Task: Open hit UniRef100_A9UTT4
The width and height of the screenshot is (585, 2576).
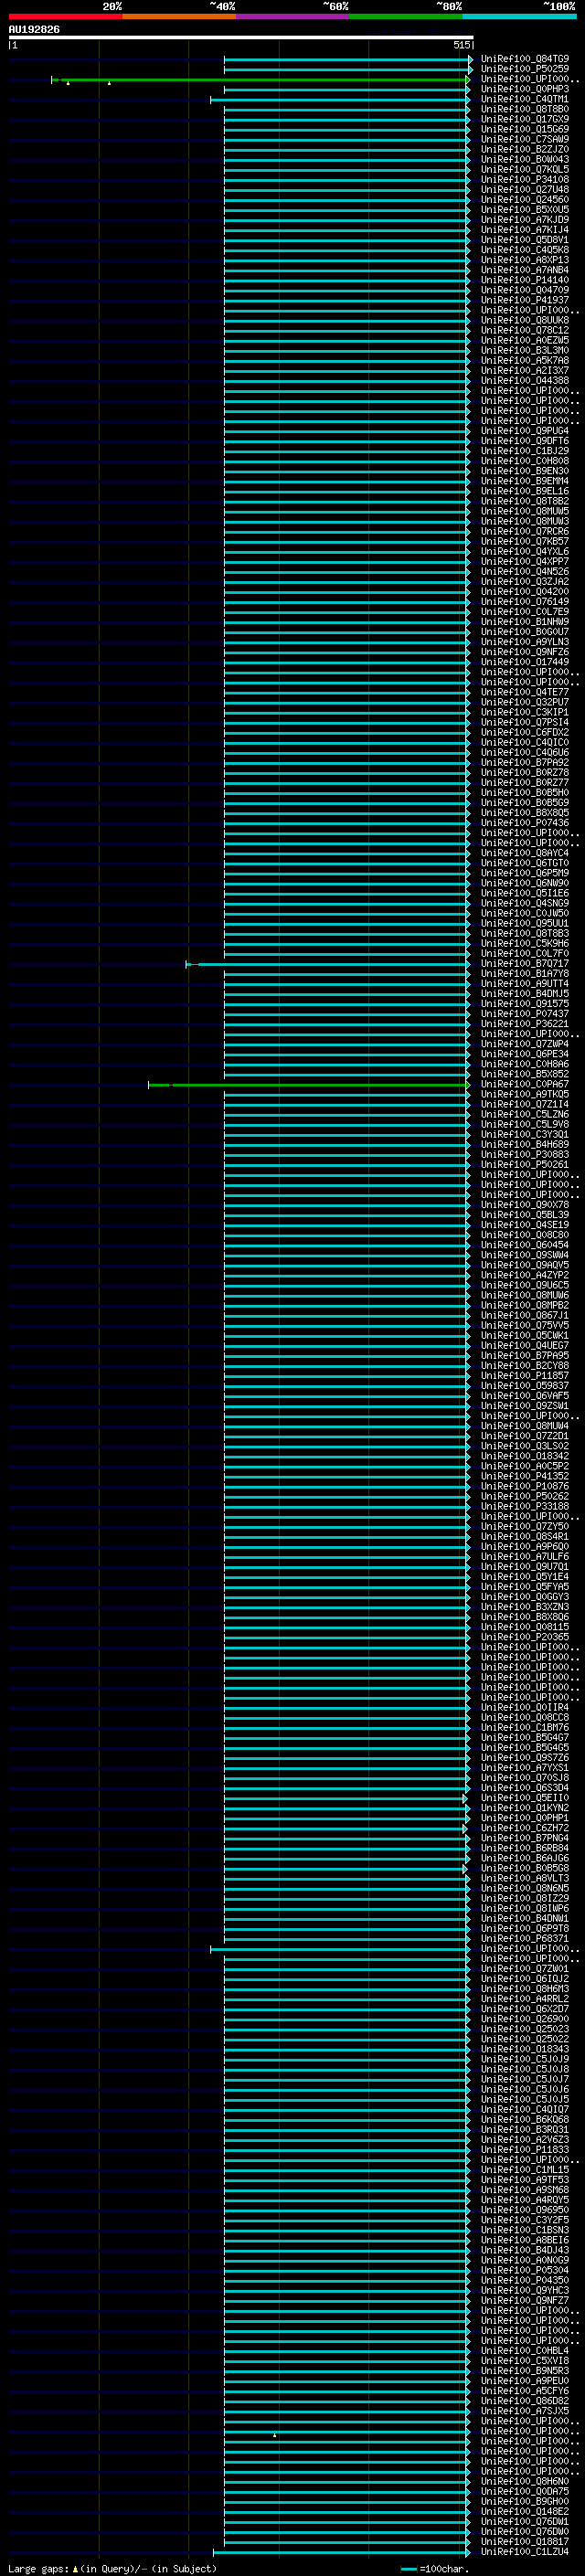Action: pos(524,983)
